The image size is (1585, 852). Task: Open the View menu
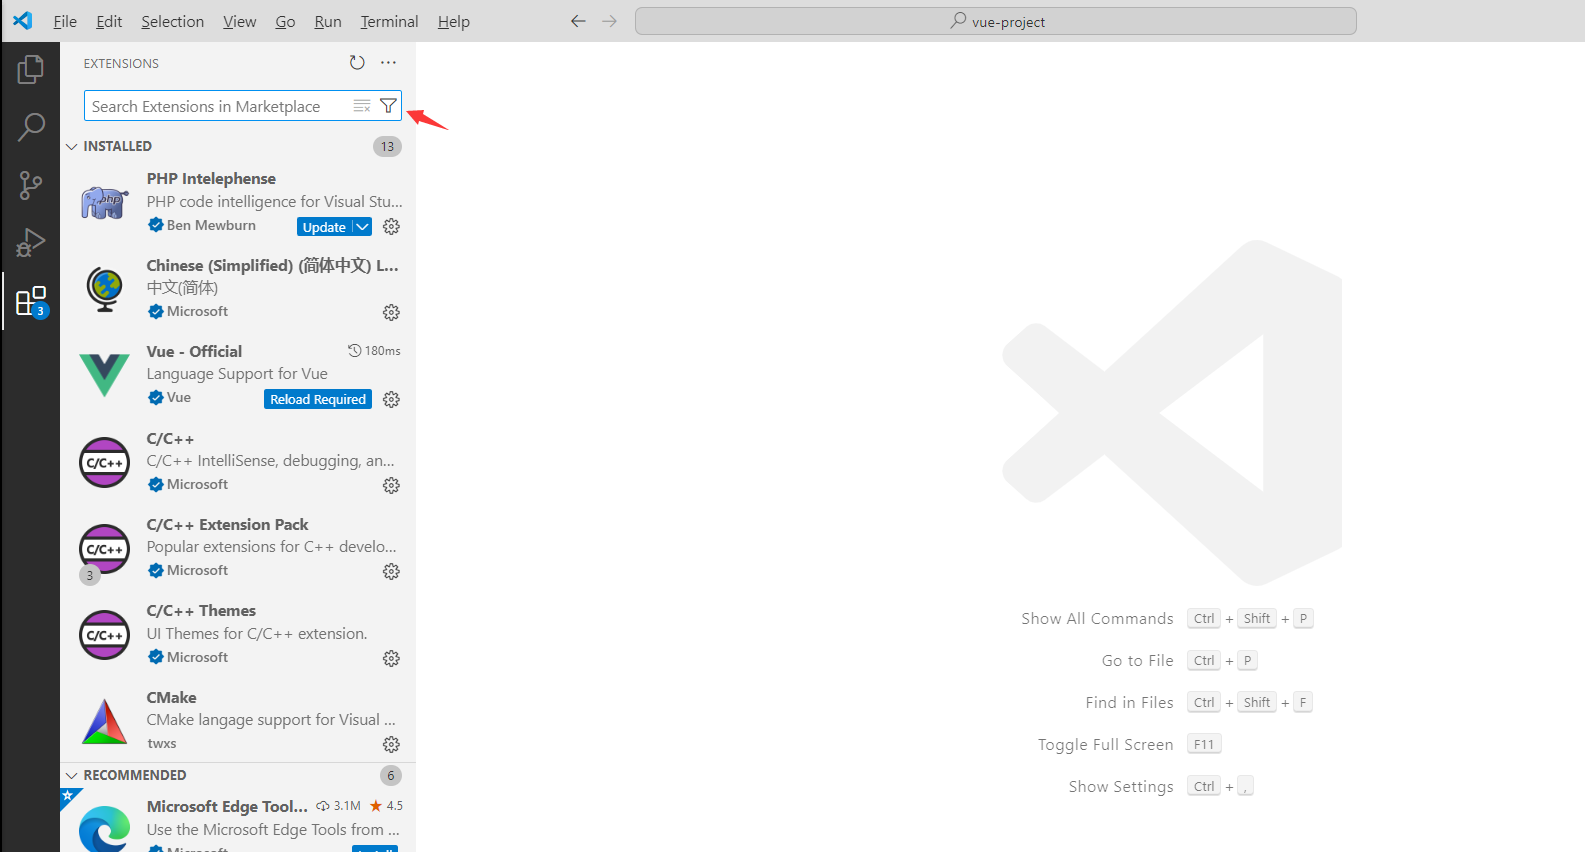pyautogui.click(x=239, y=21)
